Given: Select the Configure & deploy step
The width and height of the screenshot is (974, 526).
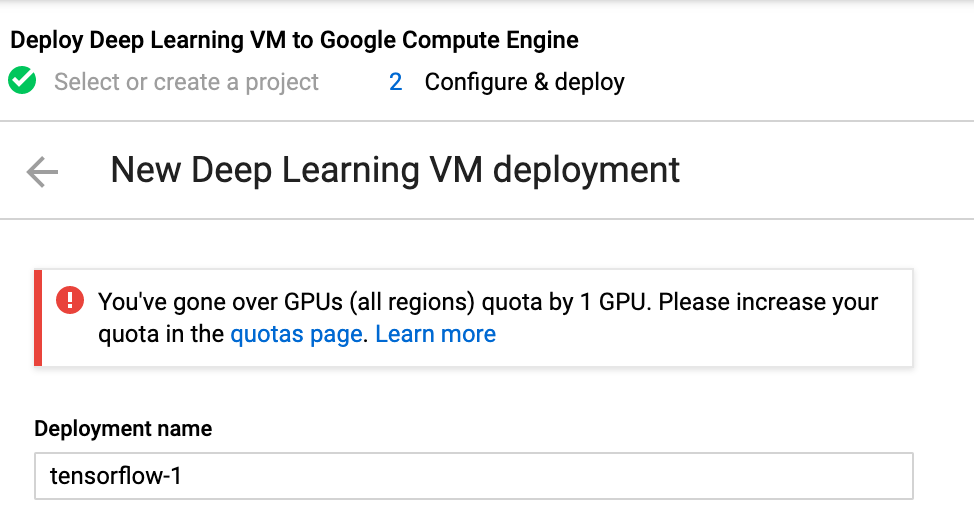Looking at the screenshot, I should click(x=524, y=82).
